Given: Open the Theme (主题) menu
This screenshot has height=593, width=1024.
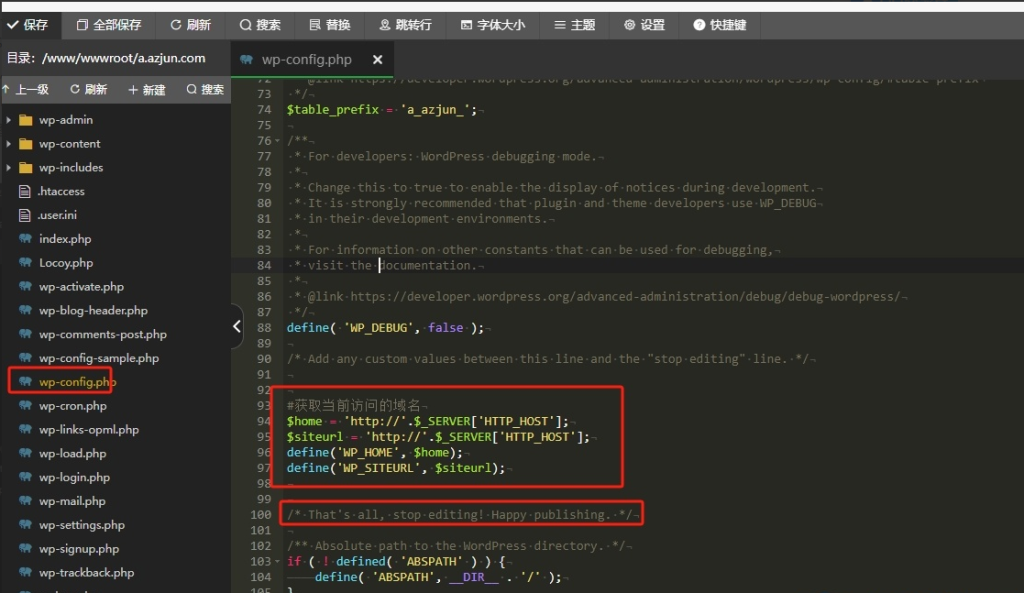Looking at the screenshot, I should [x=575, y=25].
